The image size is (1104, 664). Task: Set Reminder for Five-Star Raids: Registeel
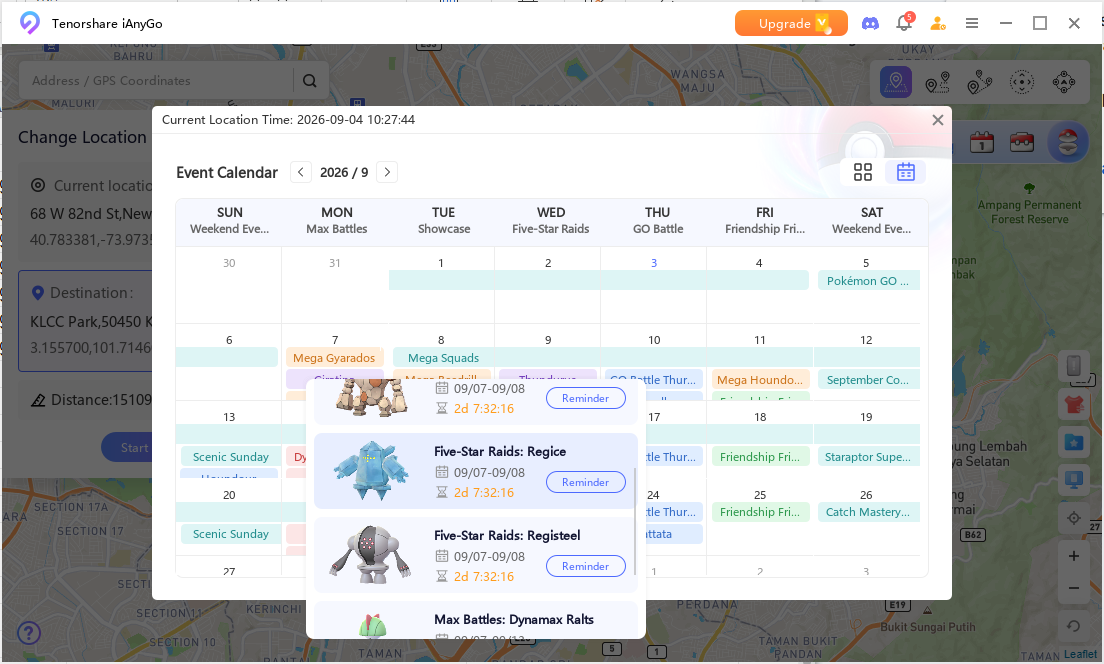585,566
